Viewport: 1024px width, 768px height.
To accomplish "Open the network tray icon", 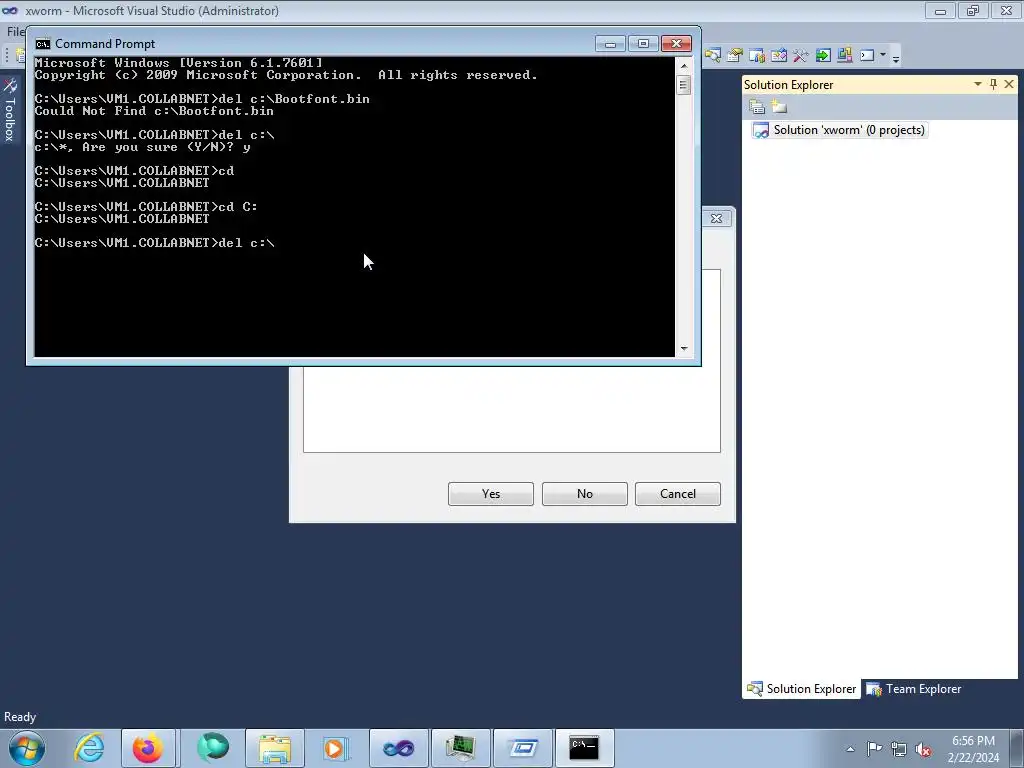I will (x=899, y=749).
